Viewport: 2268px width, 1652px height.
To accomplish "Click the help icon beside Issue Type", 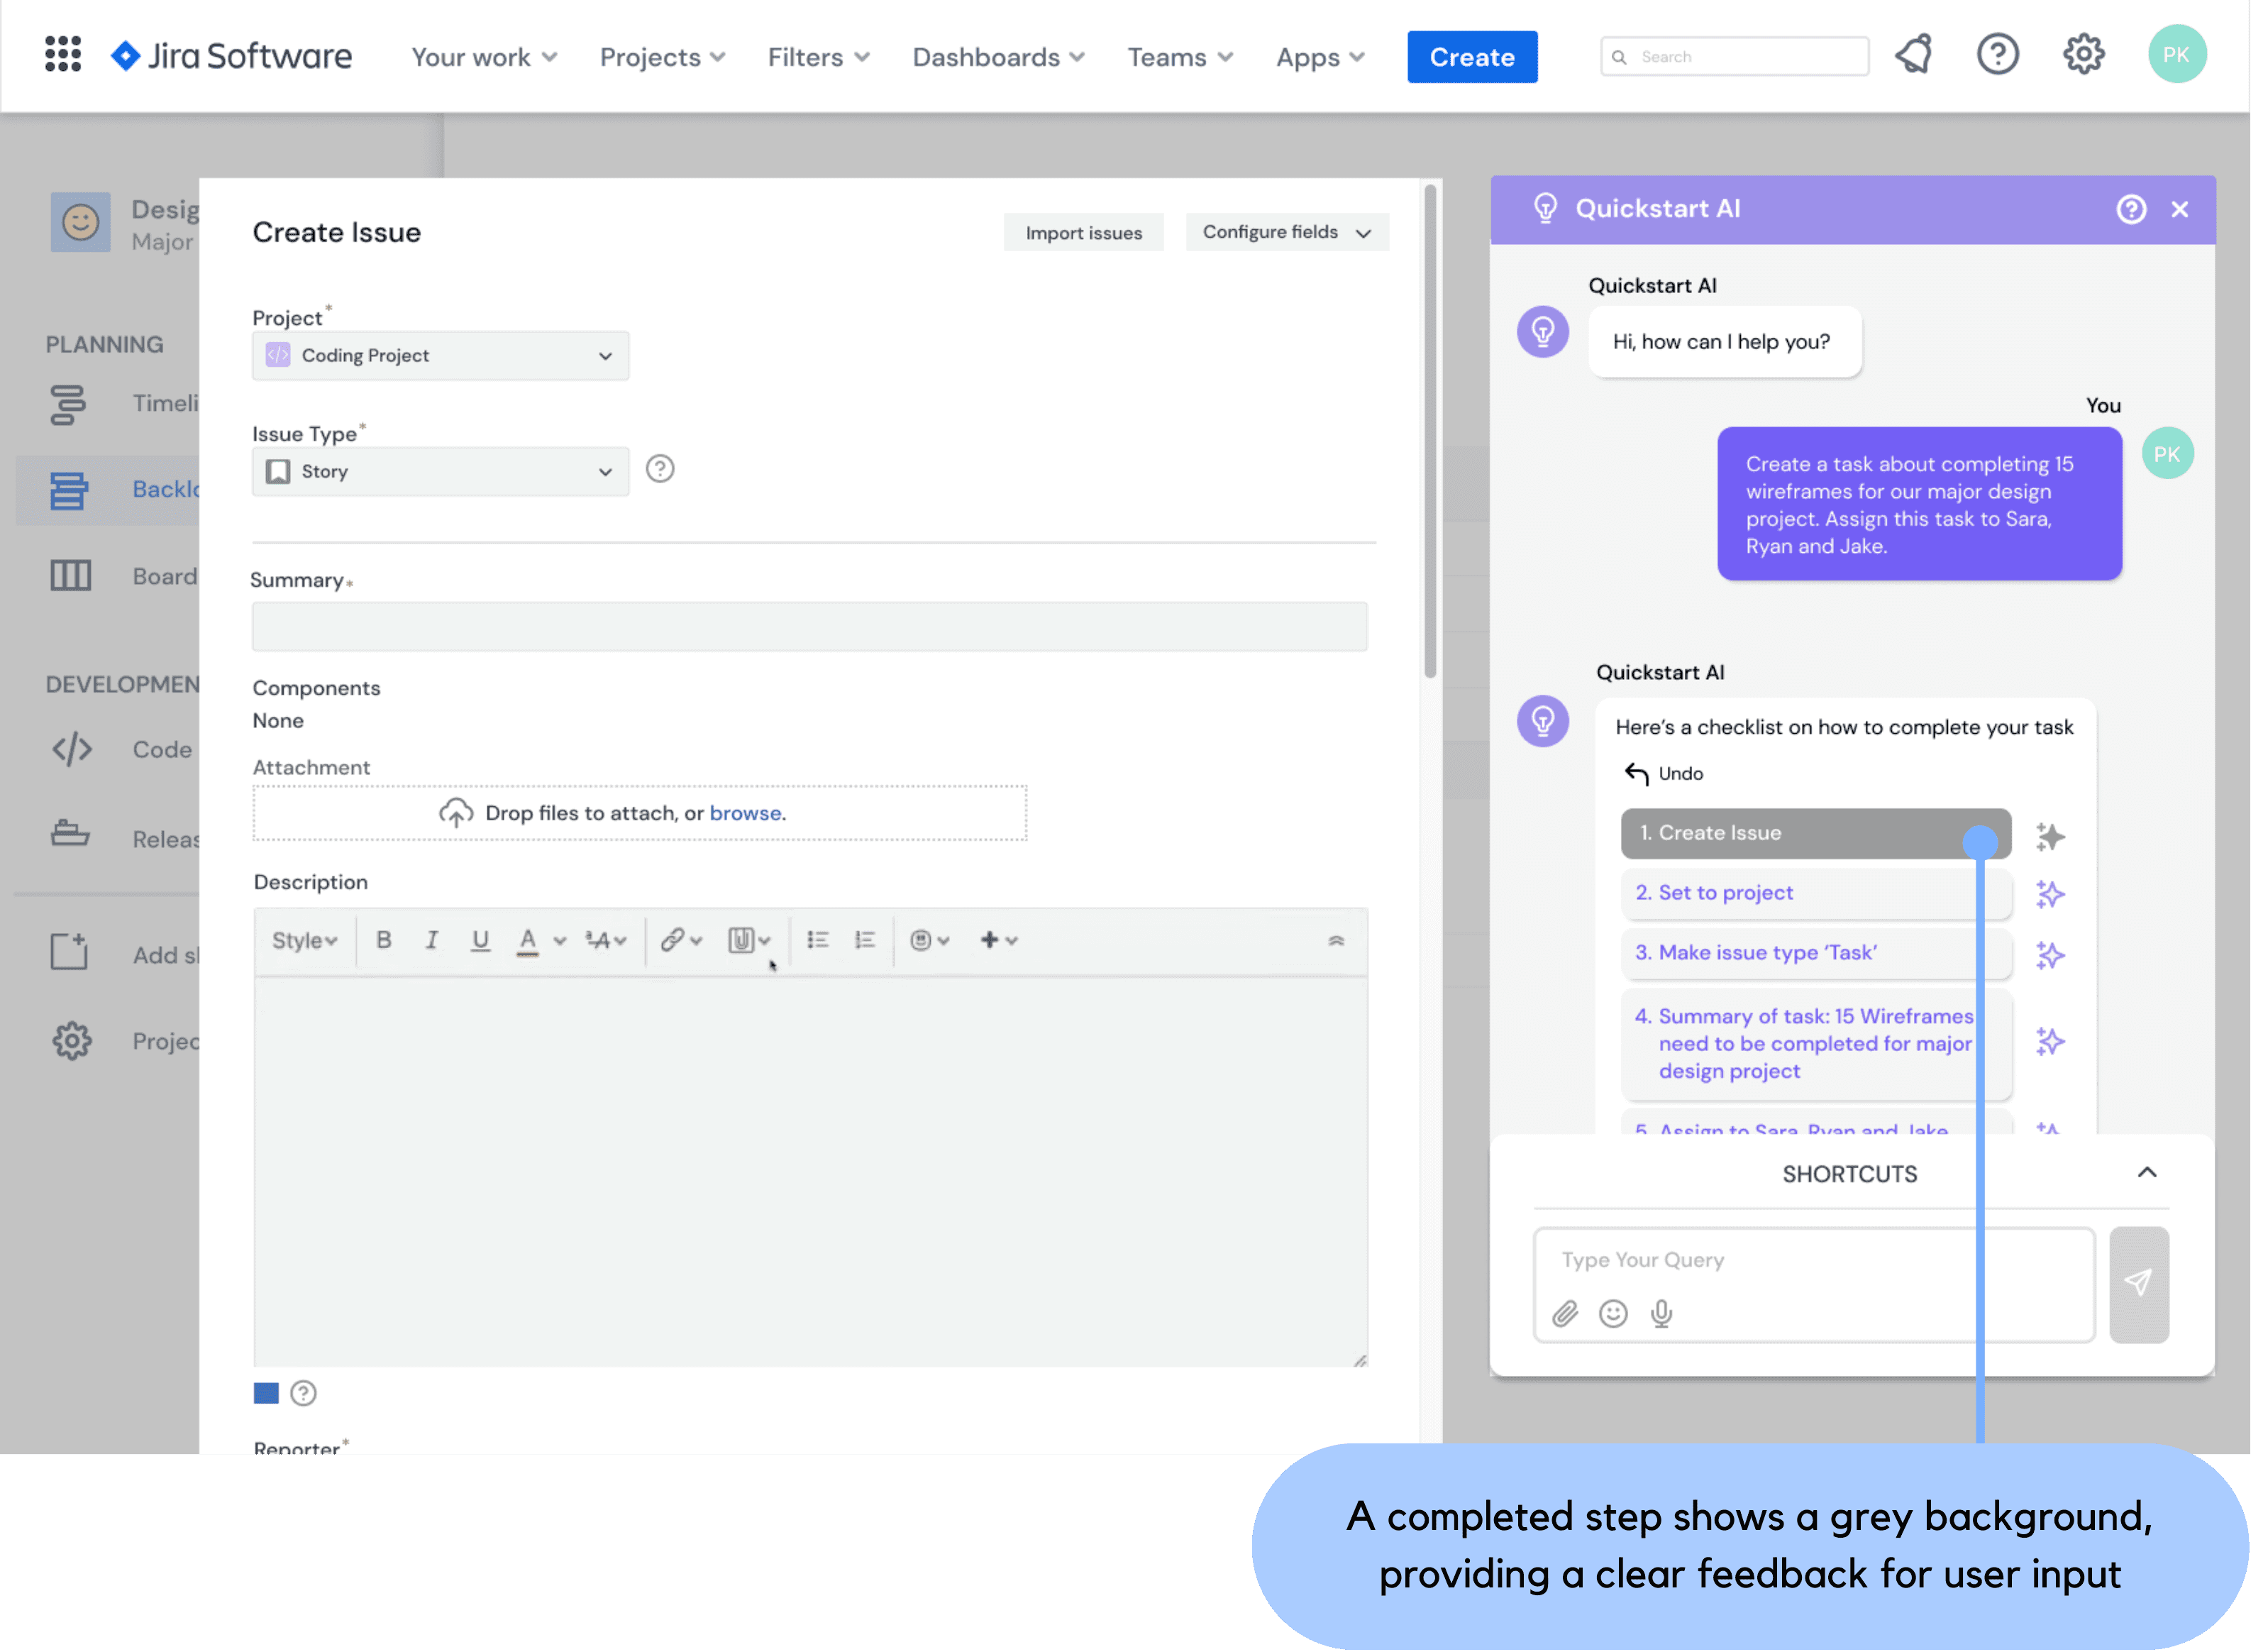I will pyautogui.click(x=660, y=470).
